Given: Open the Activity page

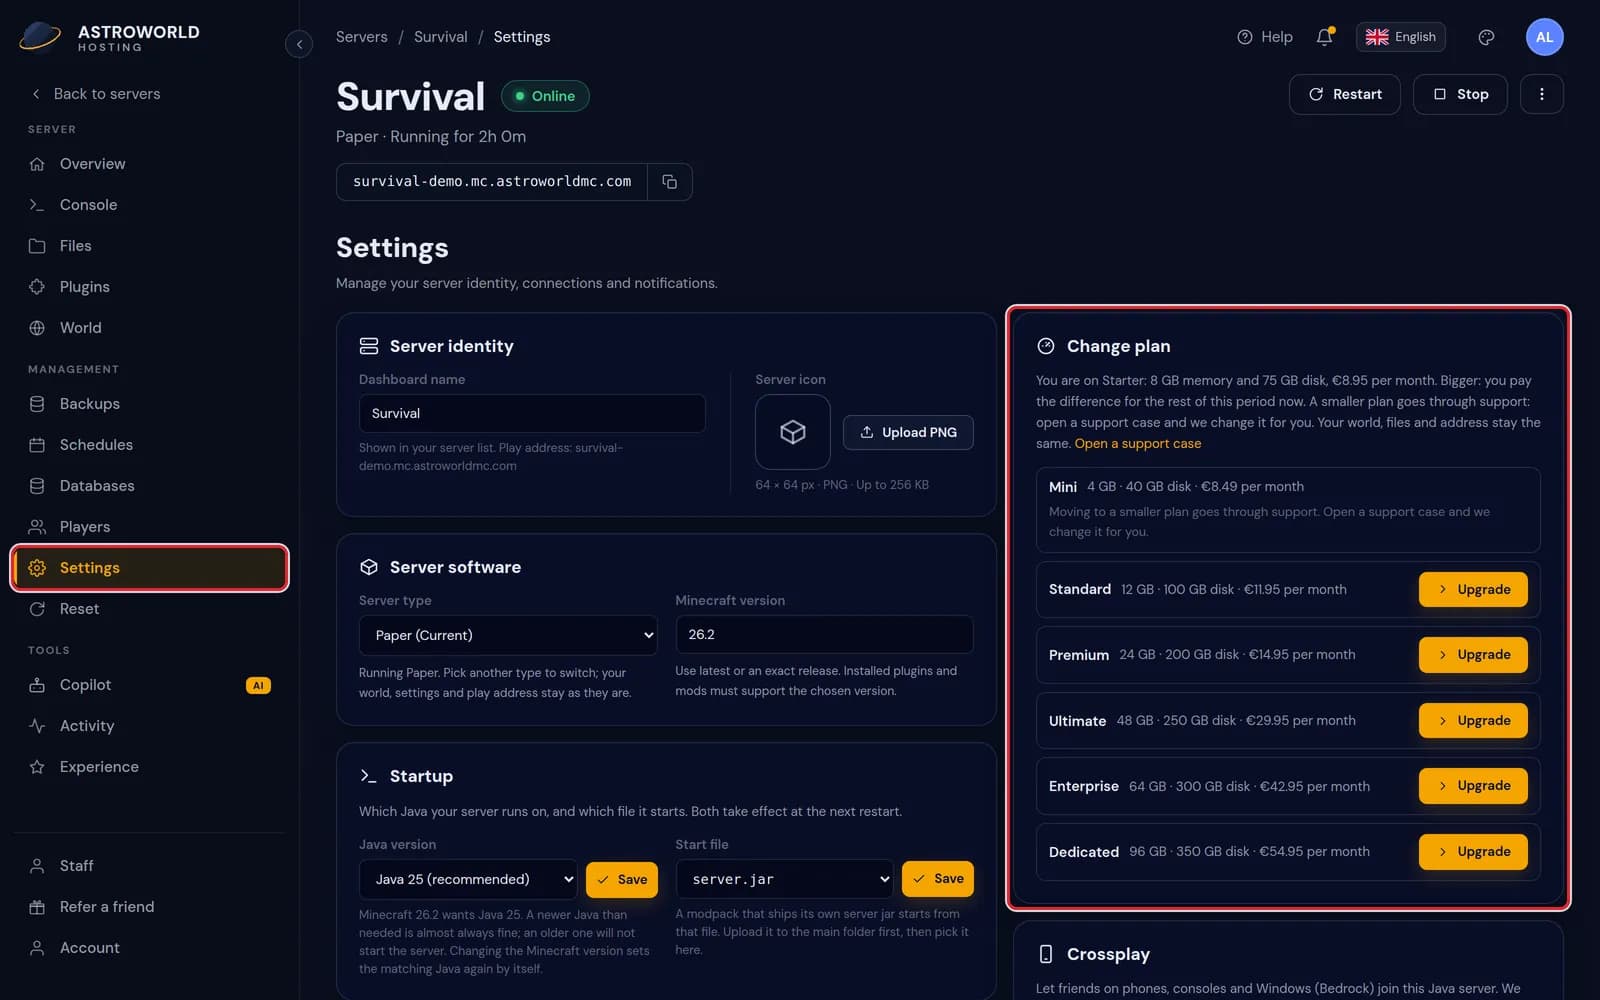Looking at the screenshot, I should [x=150, y=726].
